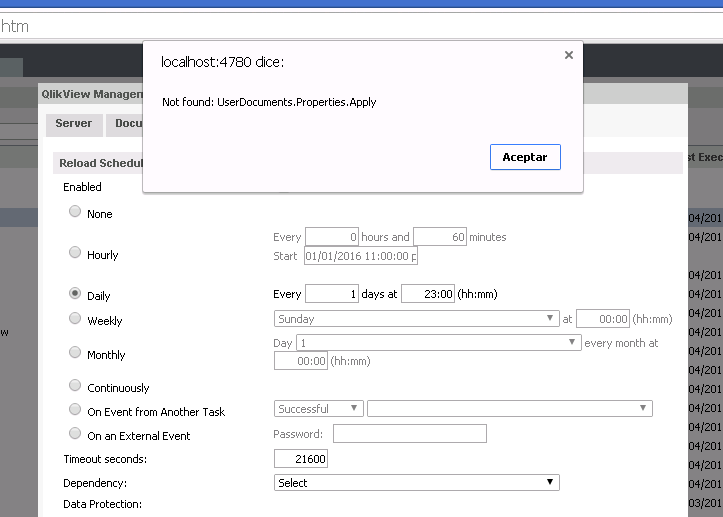Click the daily time field showing 23:00
The width and height of the screenshot is (723, 517).
pos(428,294)
